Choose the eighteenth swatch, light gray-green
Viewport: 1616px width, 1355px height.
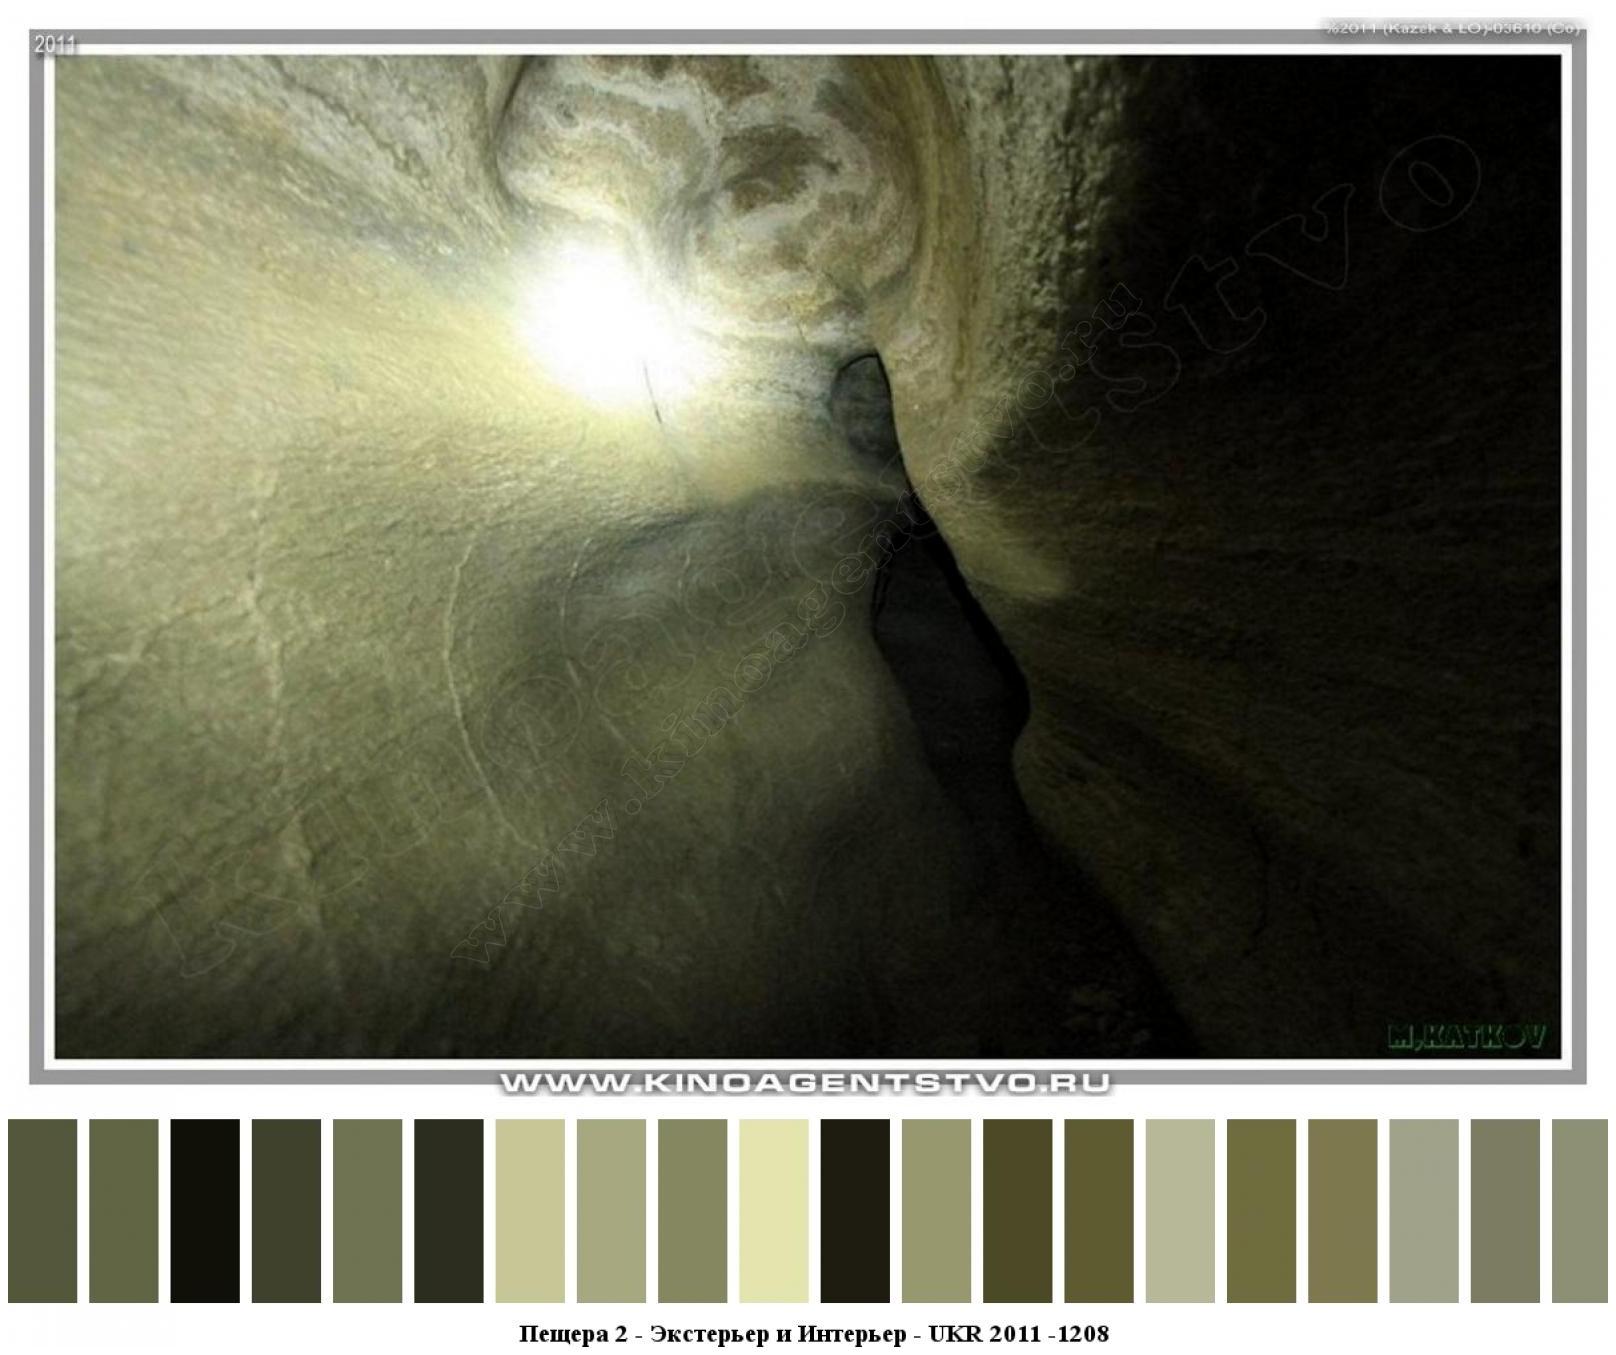click(1425, 1210)
